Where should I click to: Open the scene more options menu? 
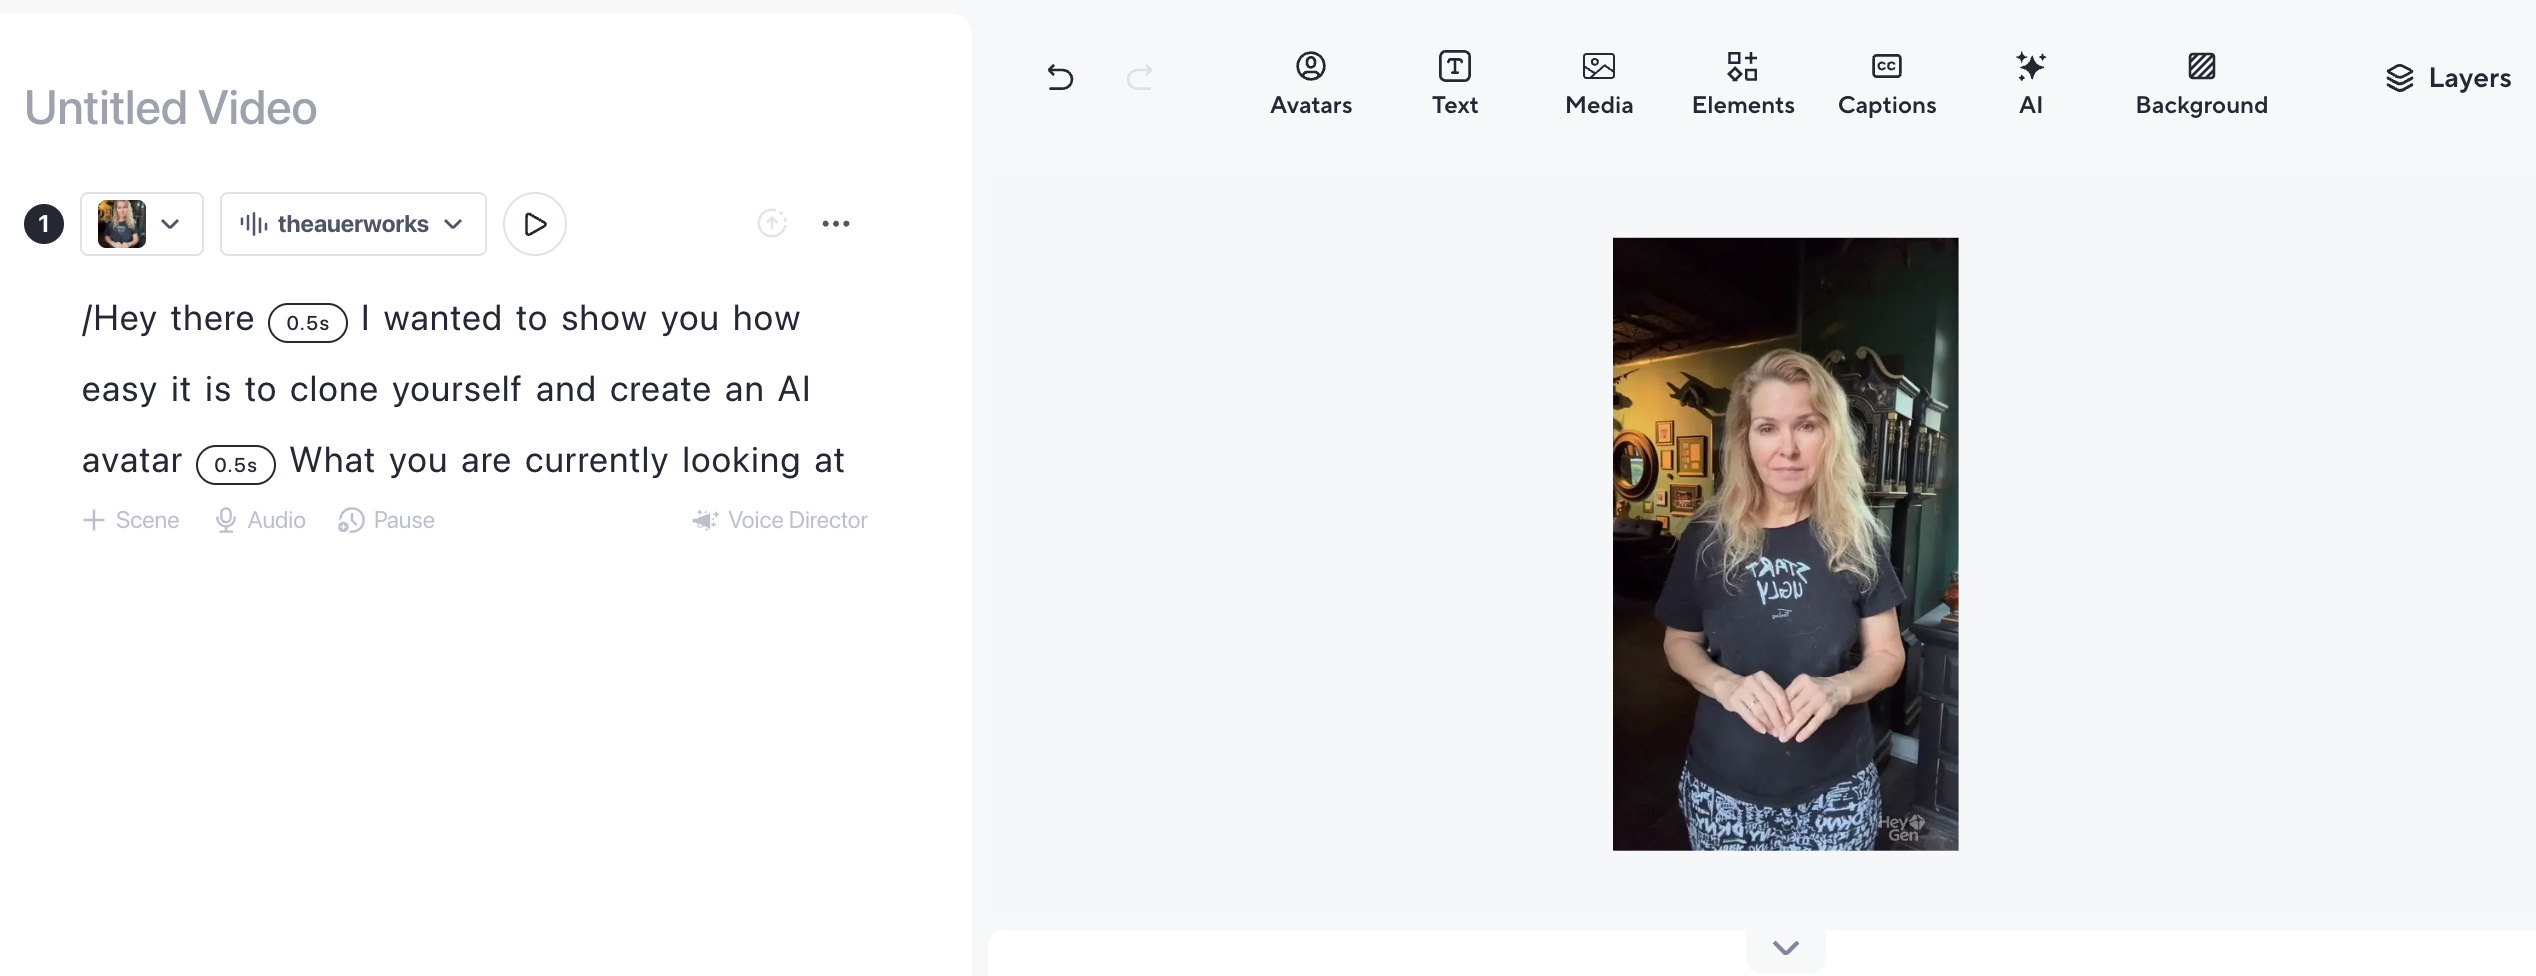(836, 224)
